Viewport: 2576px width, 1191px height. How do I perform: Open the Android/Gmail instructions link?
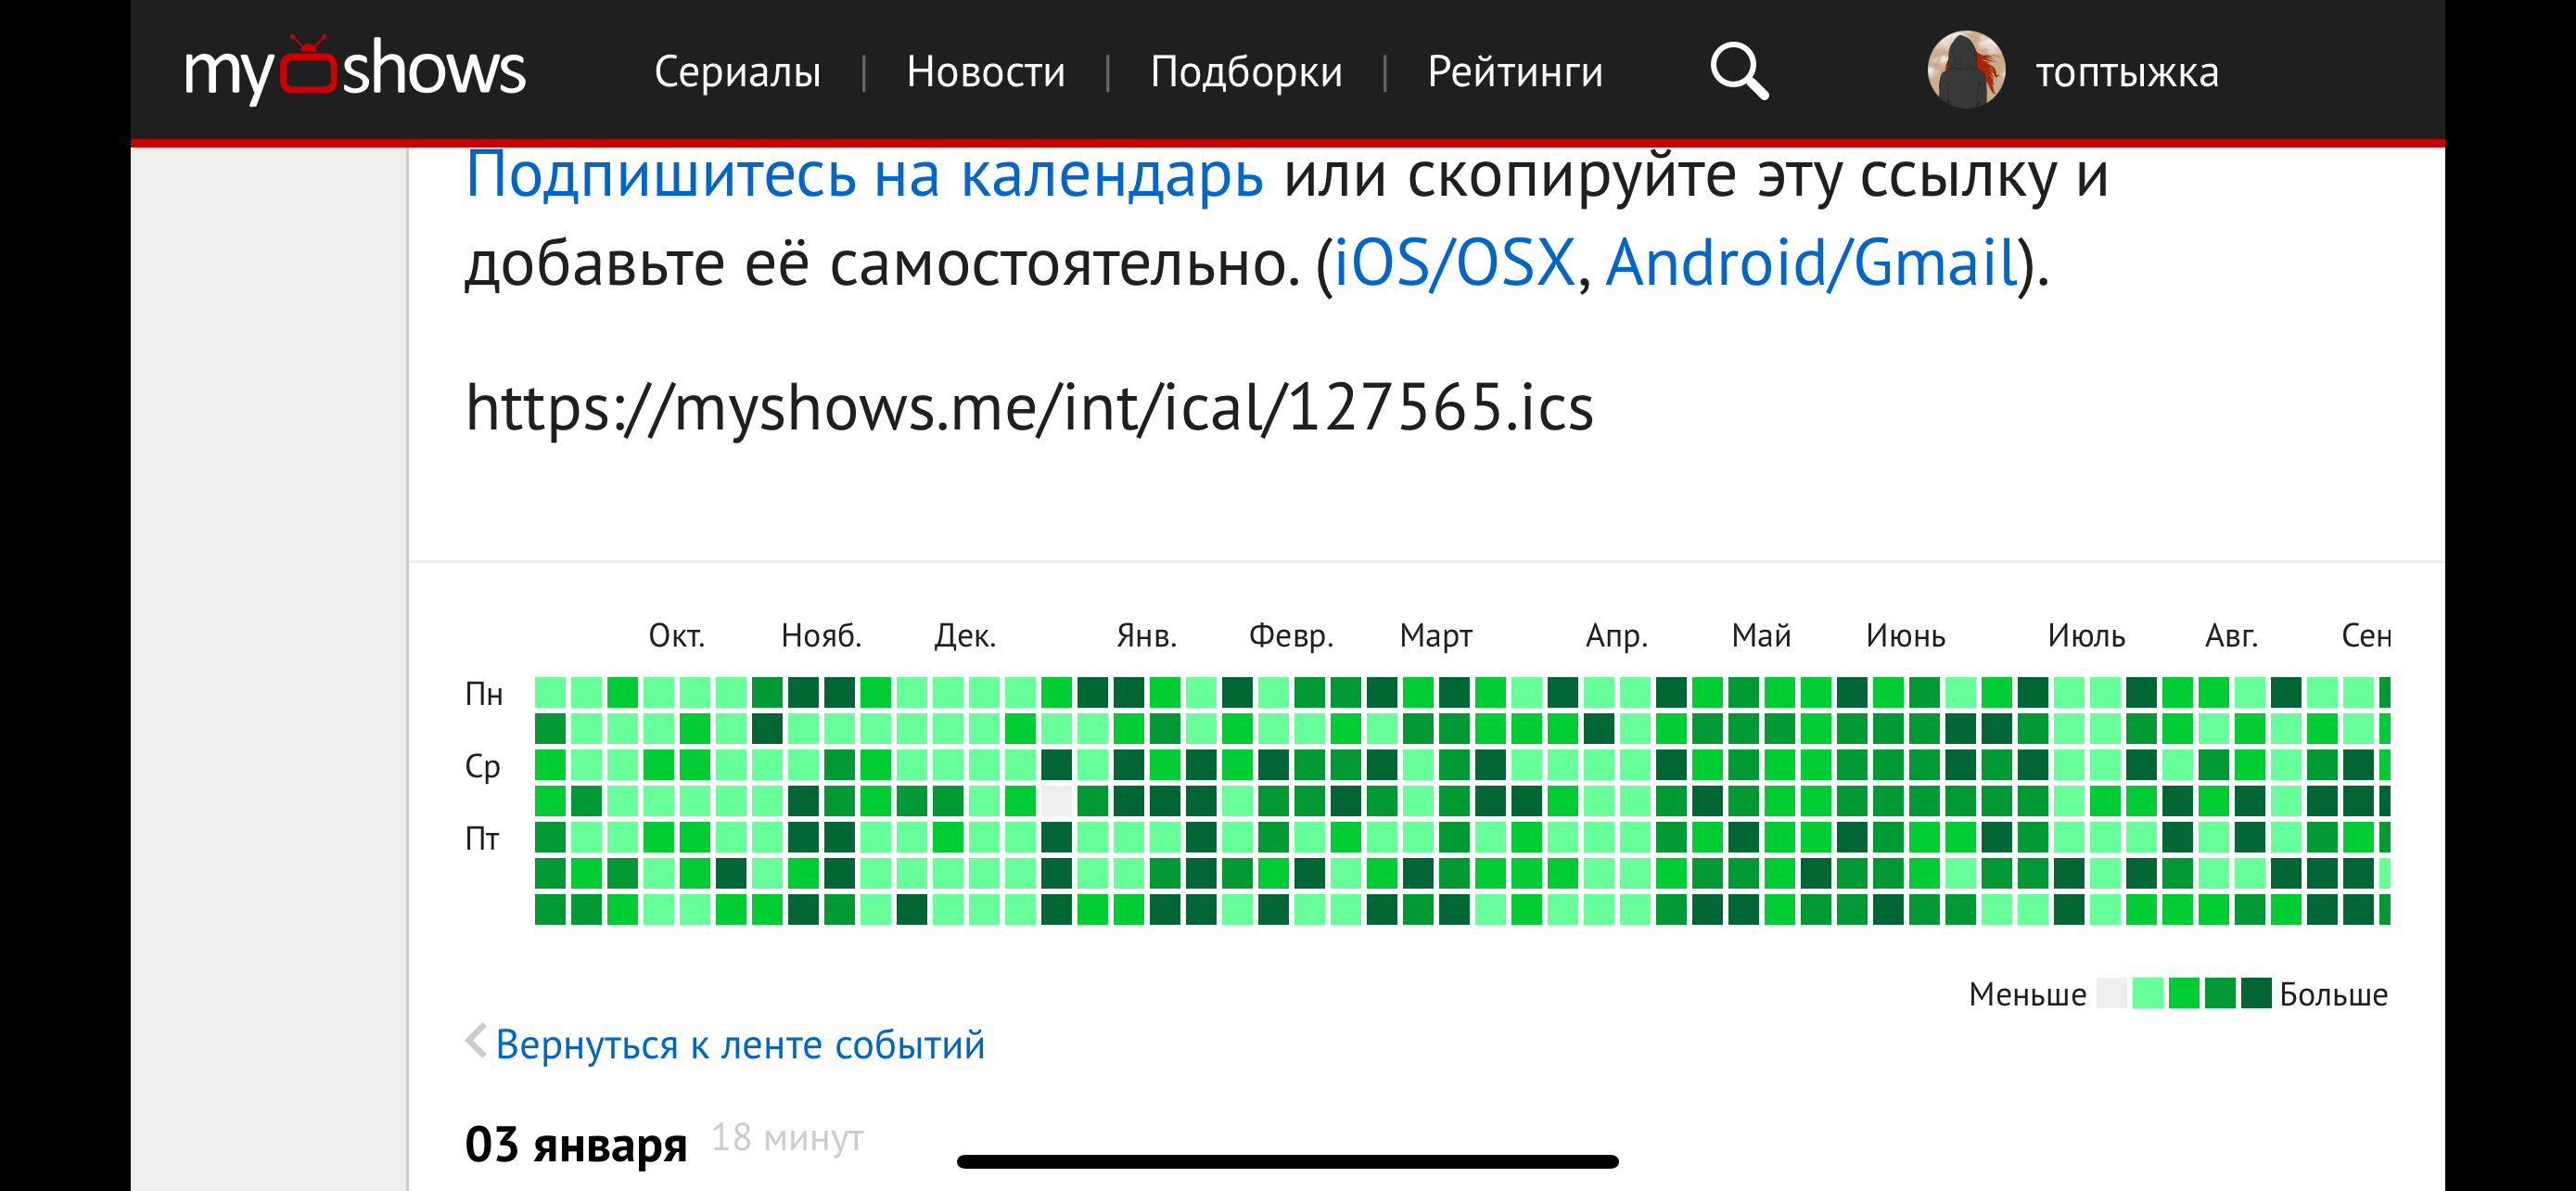click(x=1810, y=263)
